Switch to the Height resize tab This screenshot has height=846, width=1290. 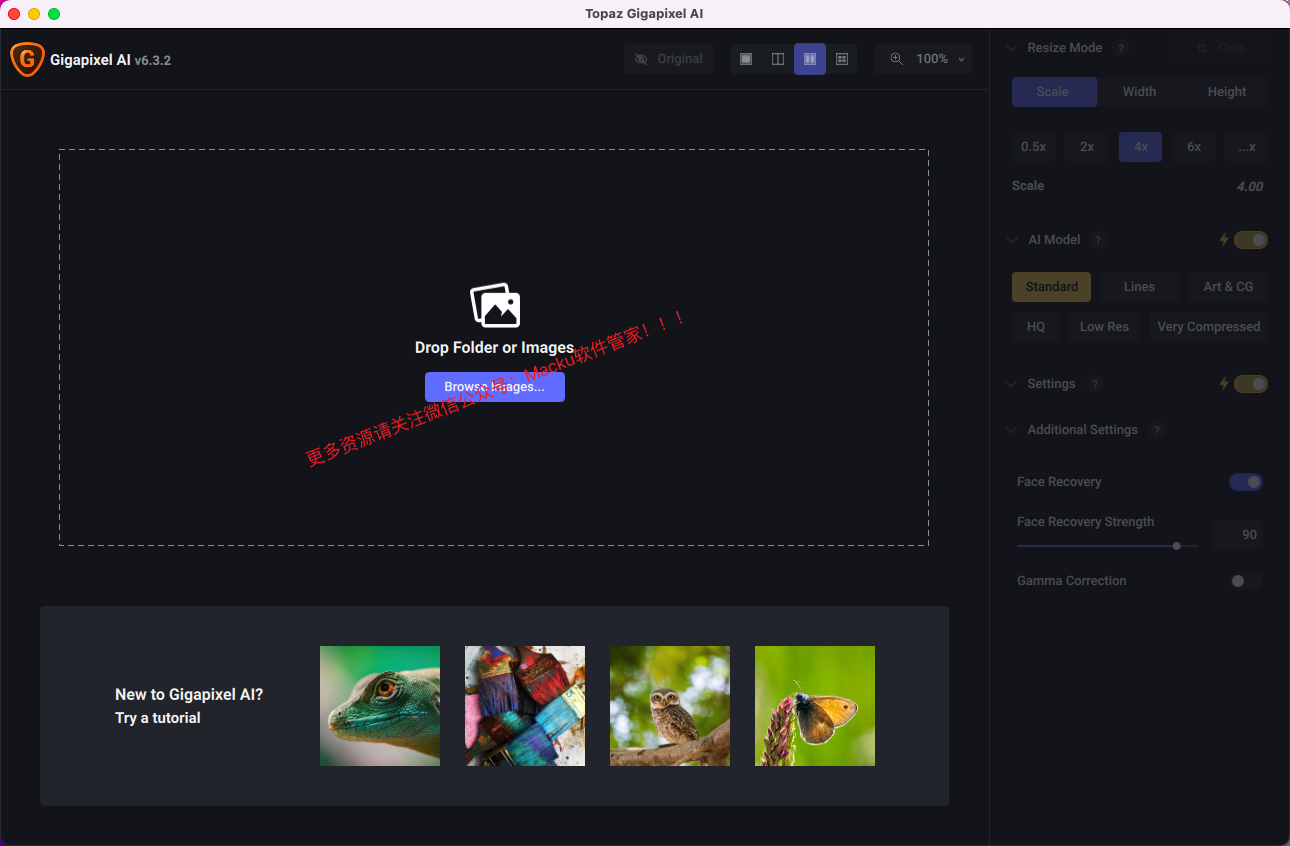pos(1226,92)
